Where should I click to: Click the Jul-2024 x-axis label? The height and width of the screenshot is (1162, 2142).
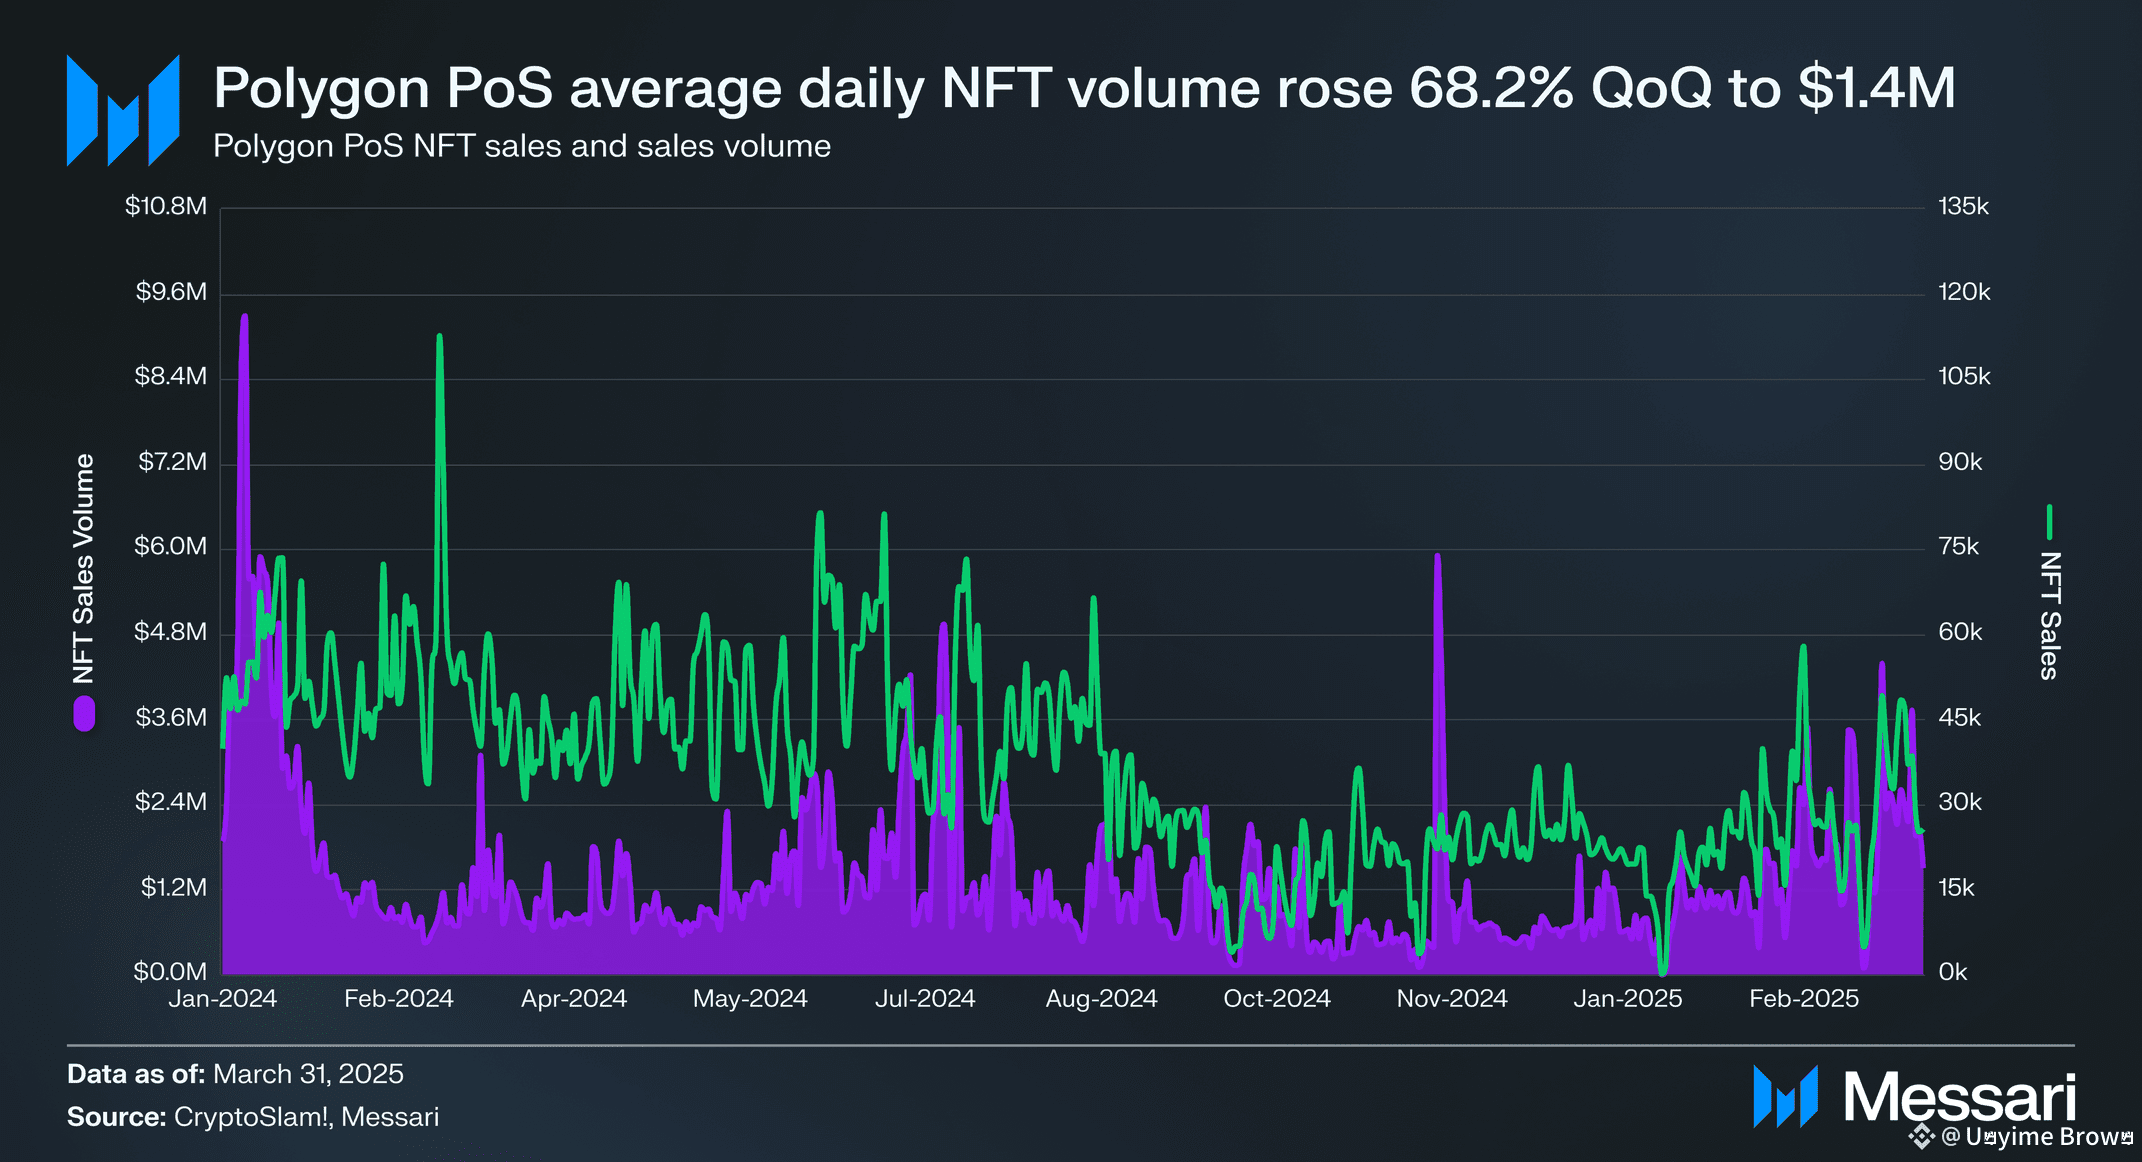coord(924,998)
